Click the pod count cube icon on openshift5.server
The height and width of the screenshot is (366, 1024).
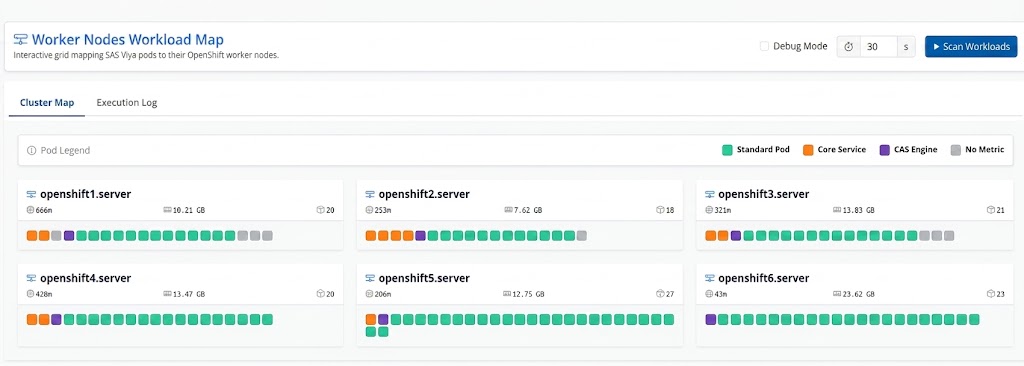(x=660, y=294)
